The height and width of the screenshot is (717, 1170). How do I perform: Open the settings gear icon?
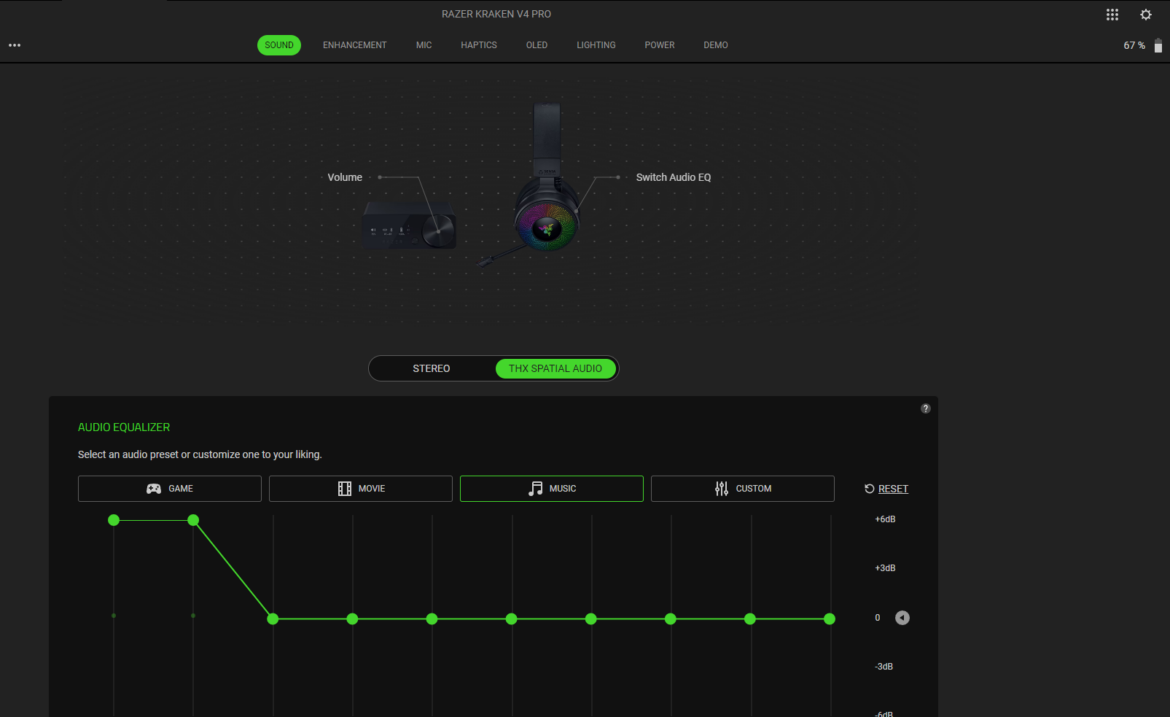click(1146, 15)
